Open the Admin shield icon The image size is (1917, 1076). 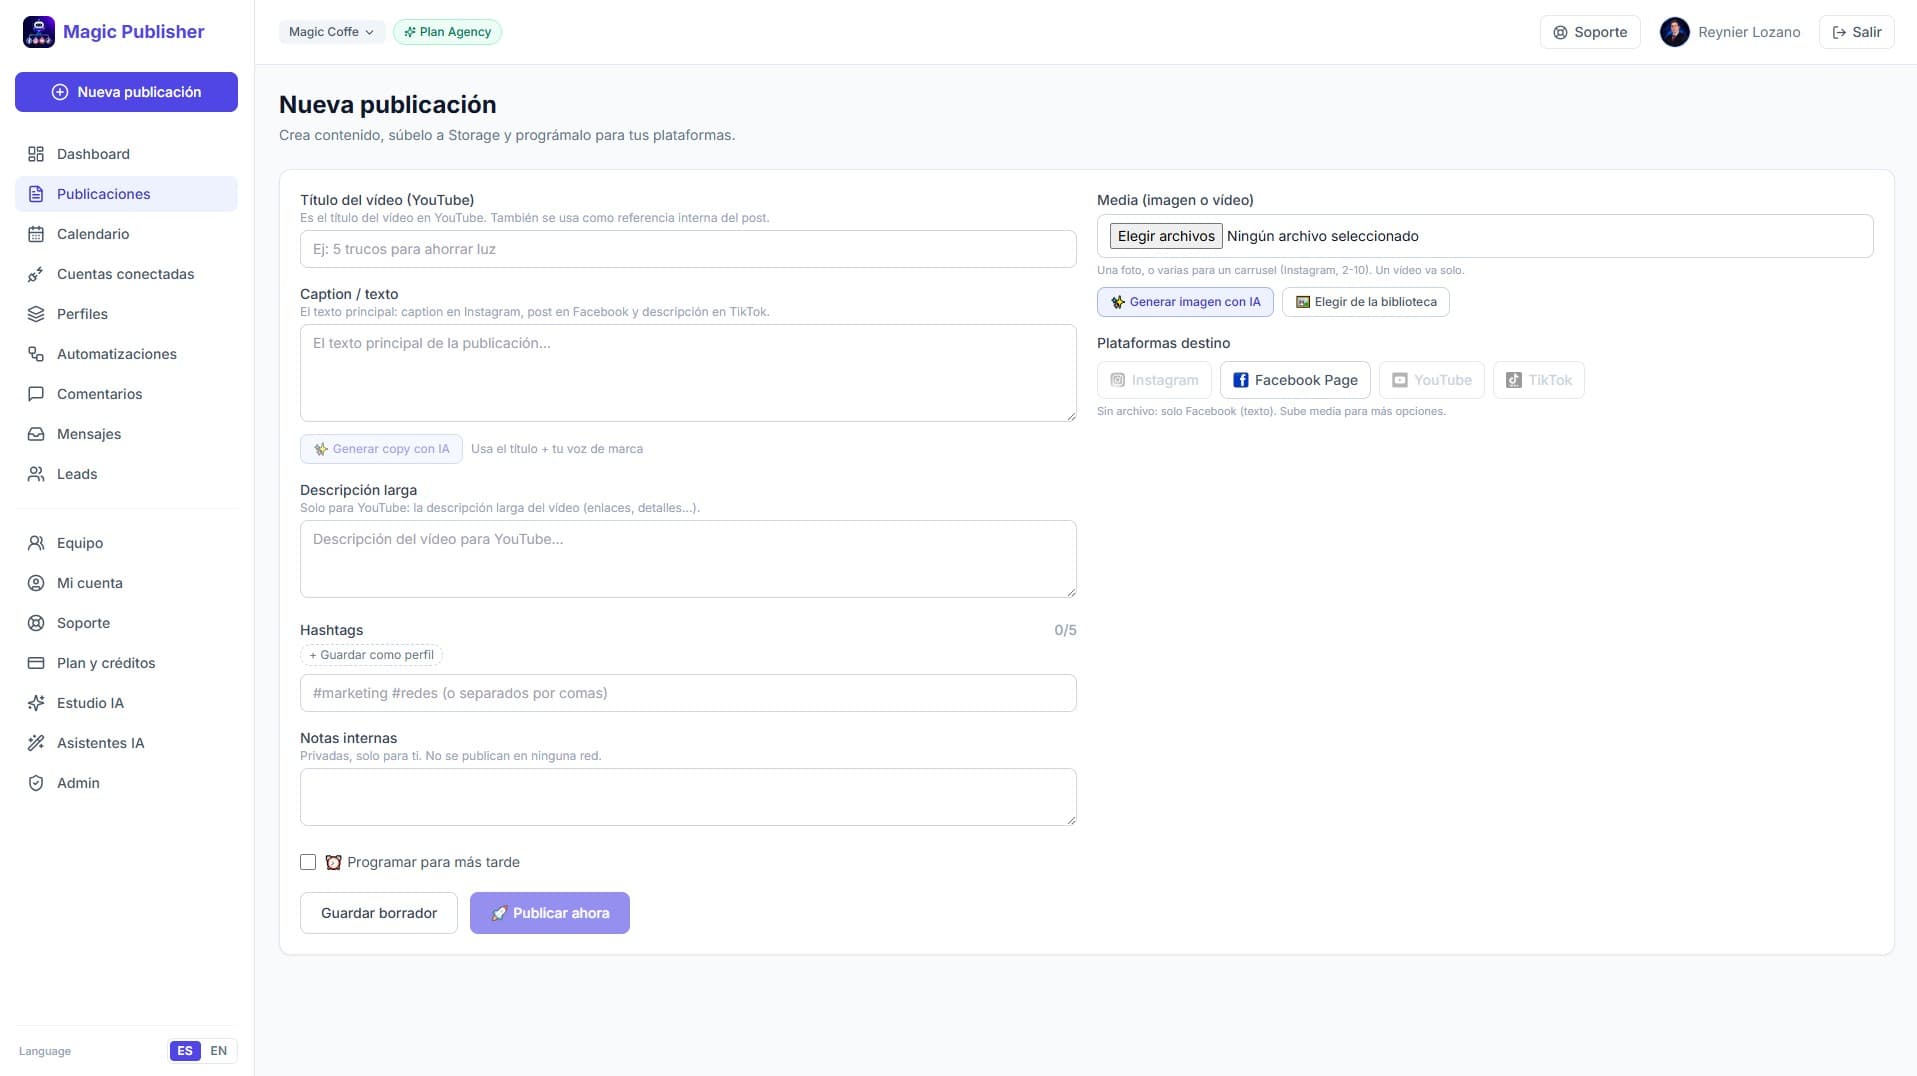click(x=36, y=783)
